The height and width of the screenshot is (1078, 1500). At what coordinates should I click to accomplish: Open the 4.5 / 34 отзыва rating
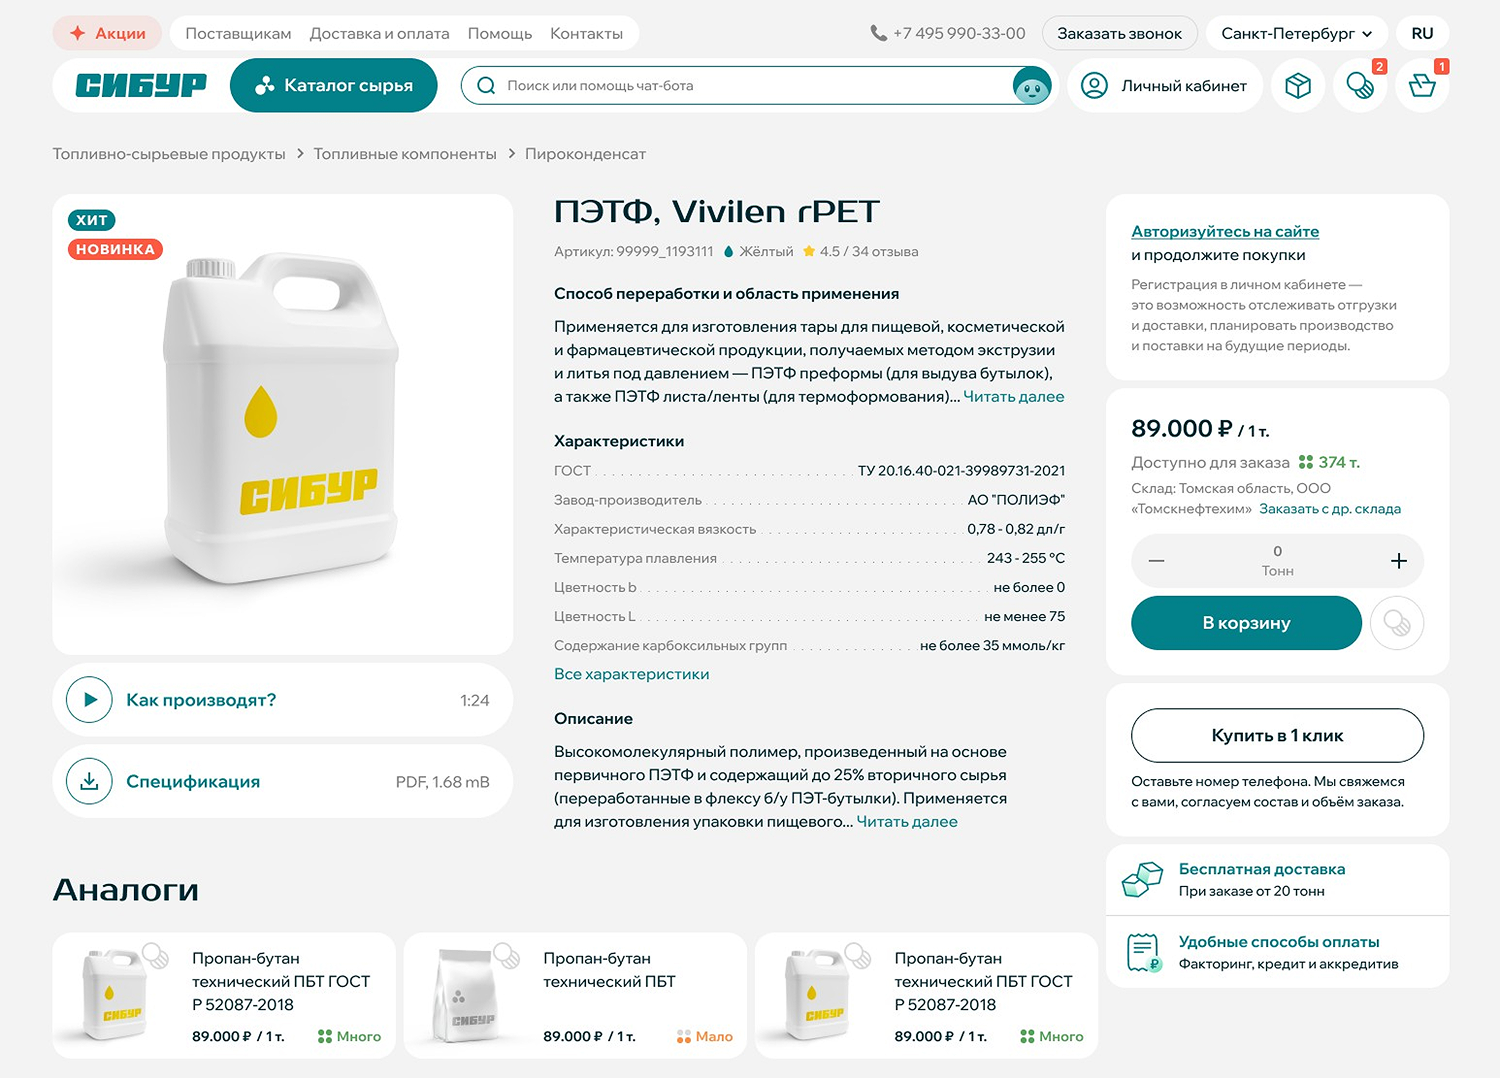[861, 252]
